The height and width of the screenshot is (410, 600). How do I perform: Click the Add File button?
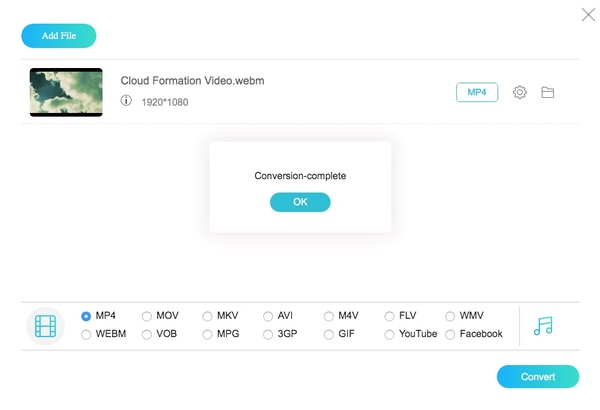pos(58,36)
